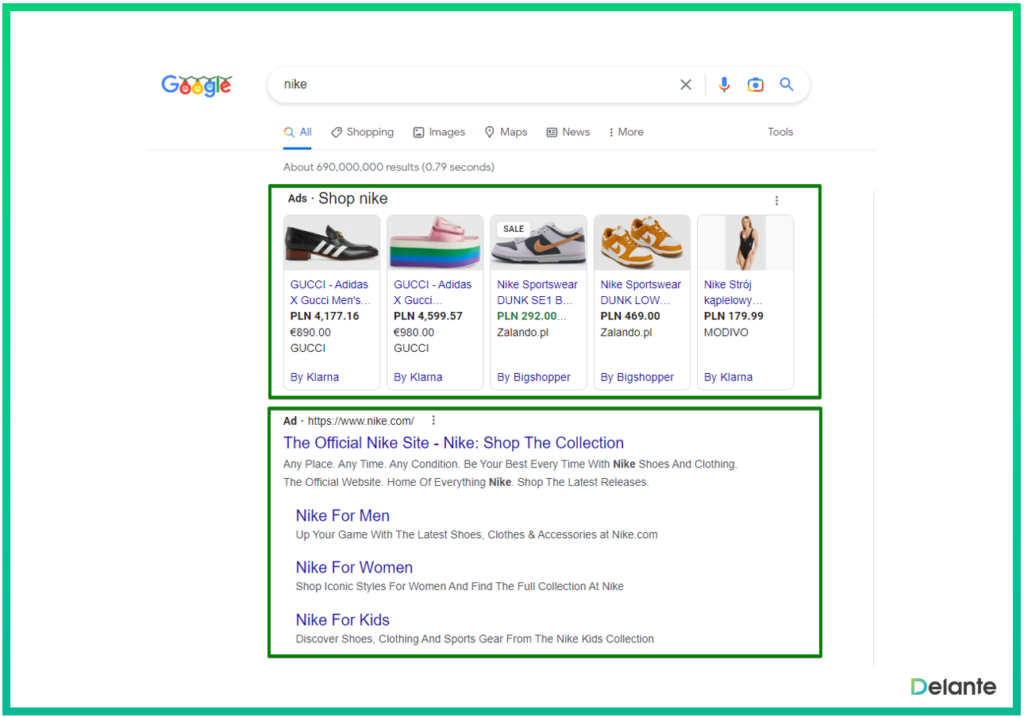The width and height of the screenshot is (1024, 717).
Task: Open the Nike For Women sitelink
Action: 354,568
